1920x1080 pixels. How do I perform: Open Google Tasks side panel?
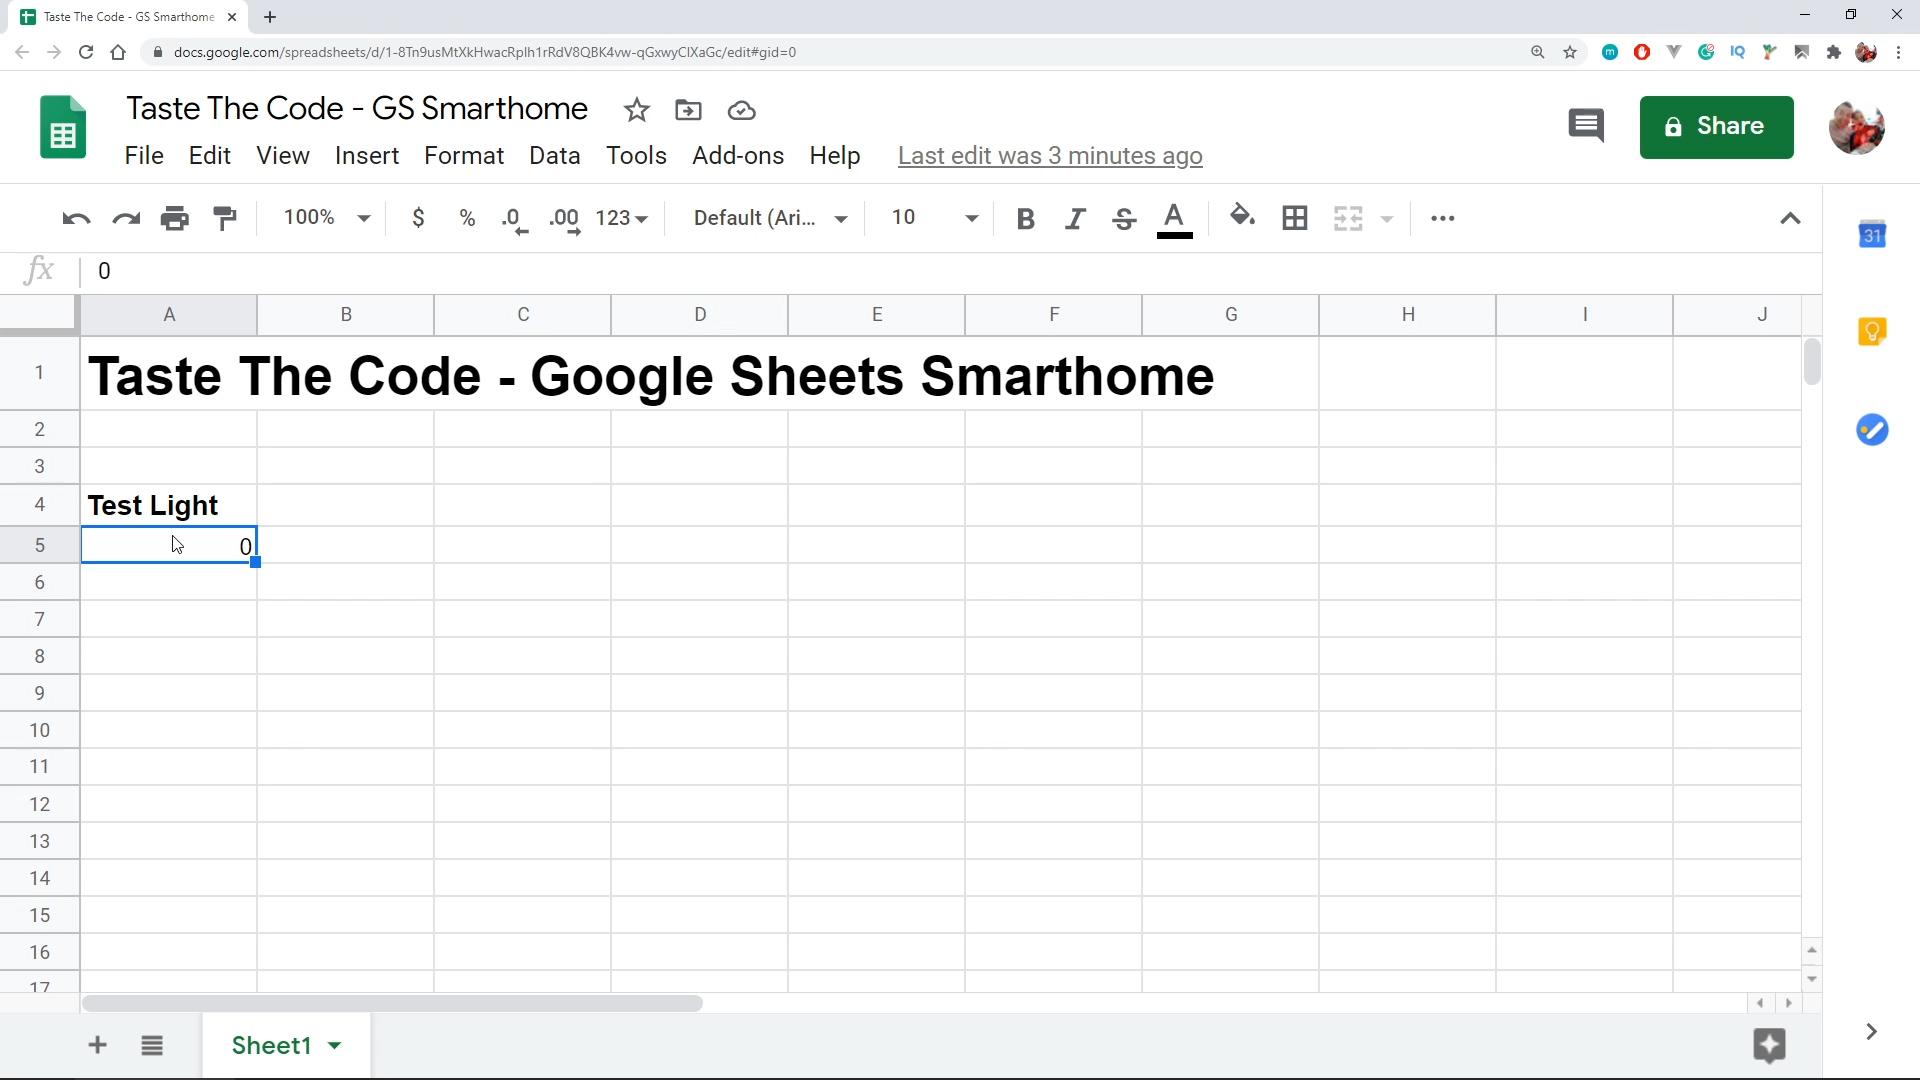coord(1872,430)
